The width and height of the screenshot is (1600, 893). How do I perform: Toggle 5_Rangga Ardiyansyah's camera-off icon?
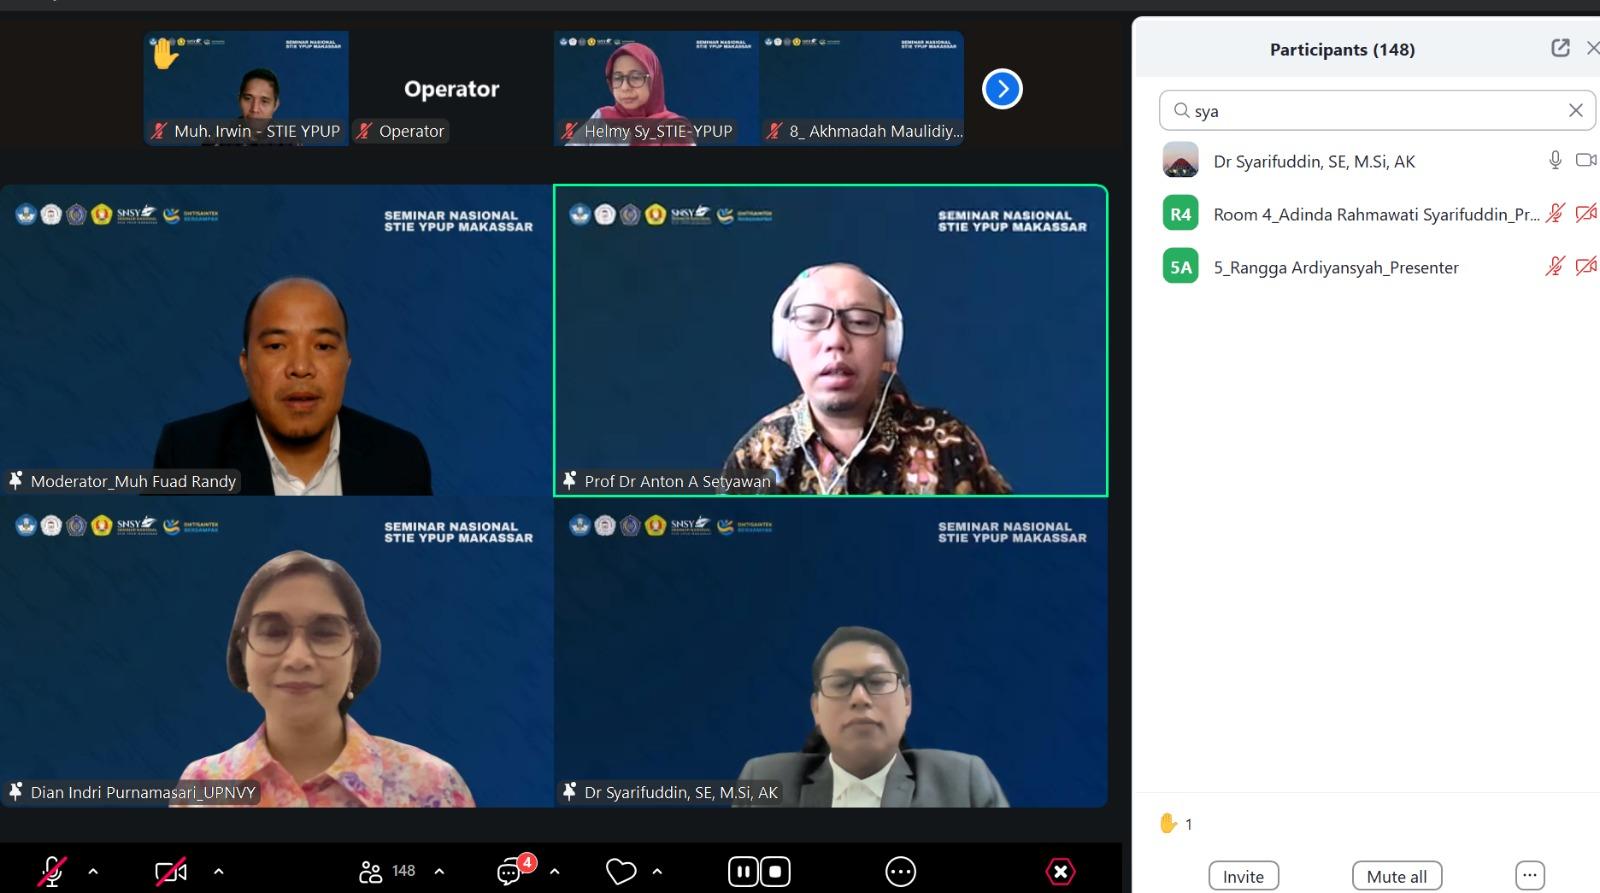pyautogui.click(x=1586, y=266)
